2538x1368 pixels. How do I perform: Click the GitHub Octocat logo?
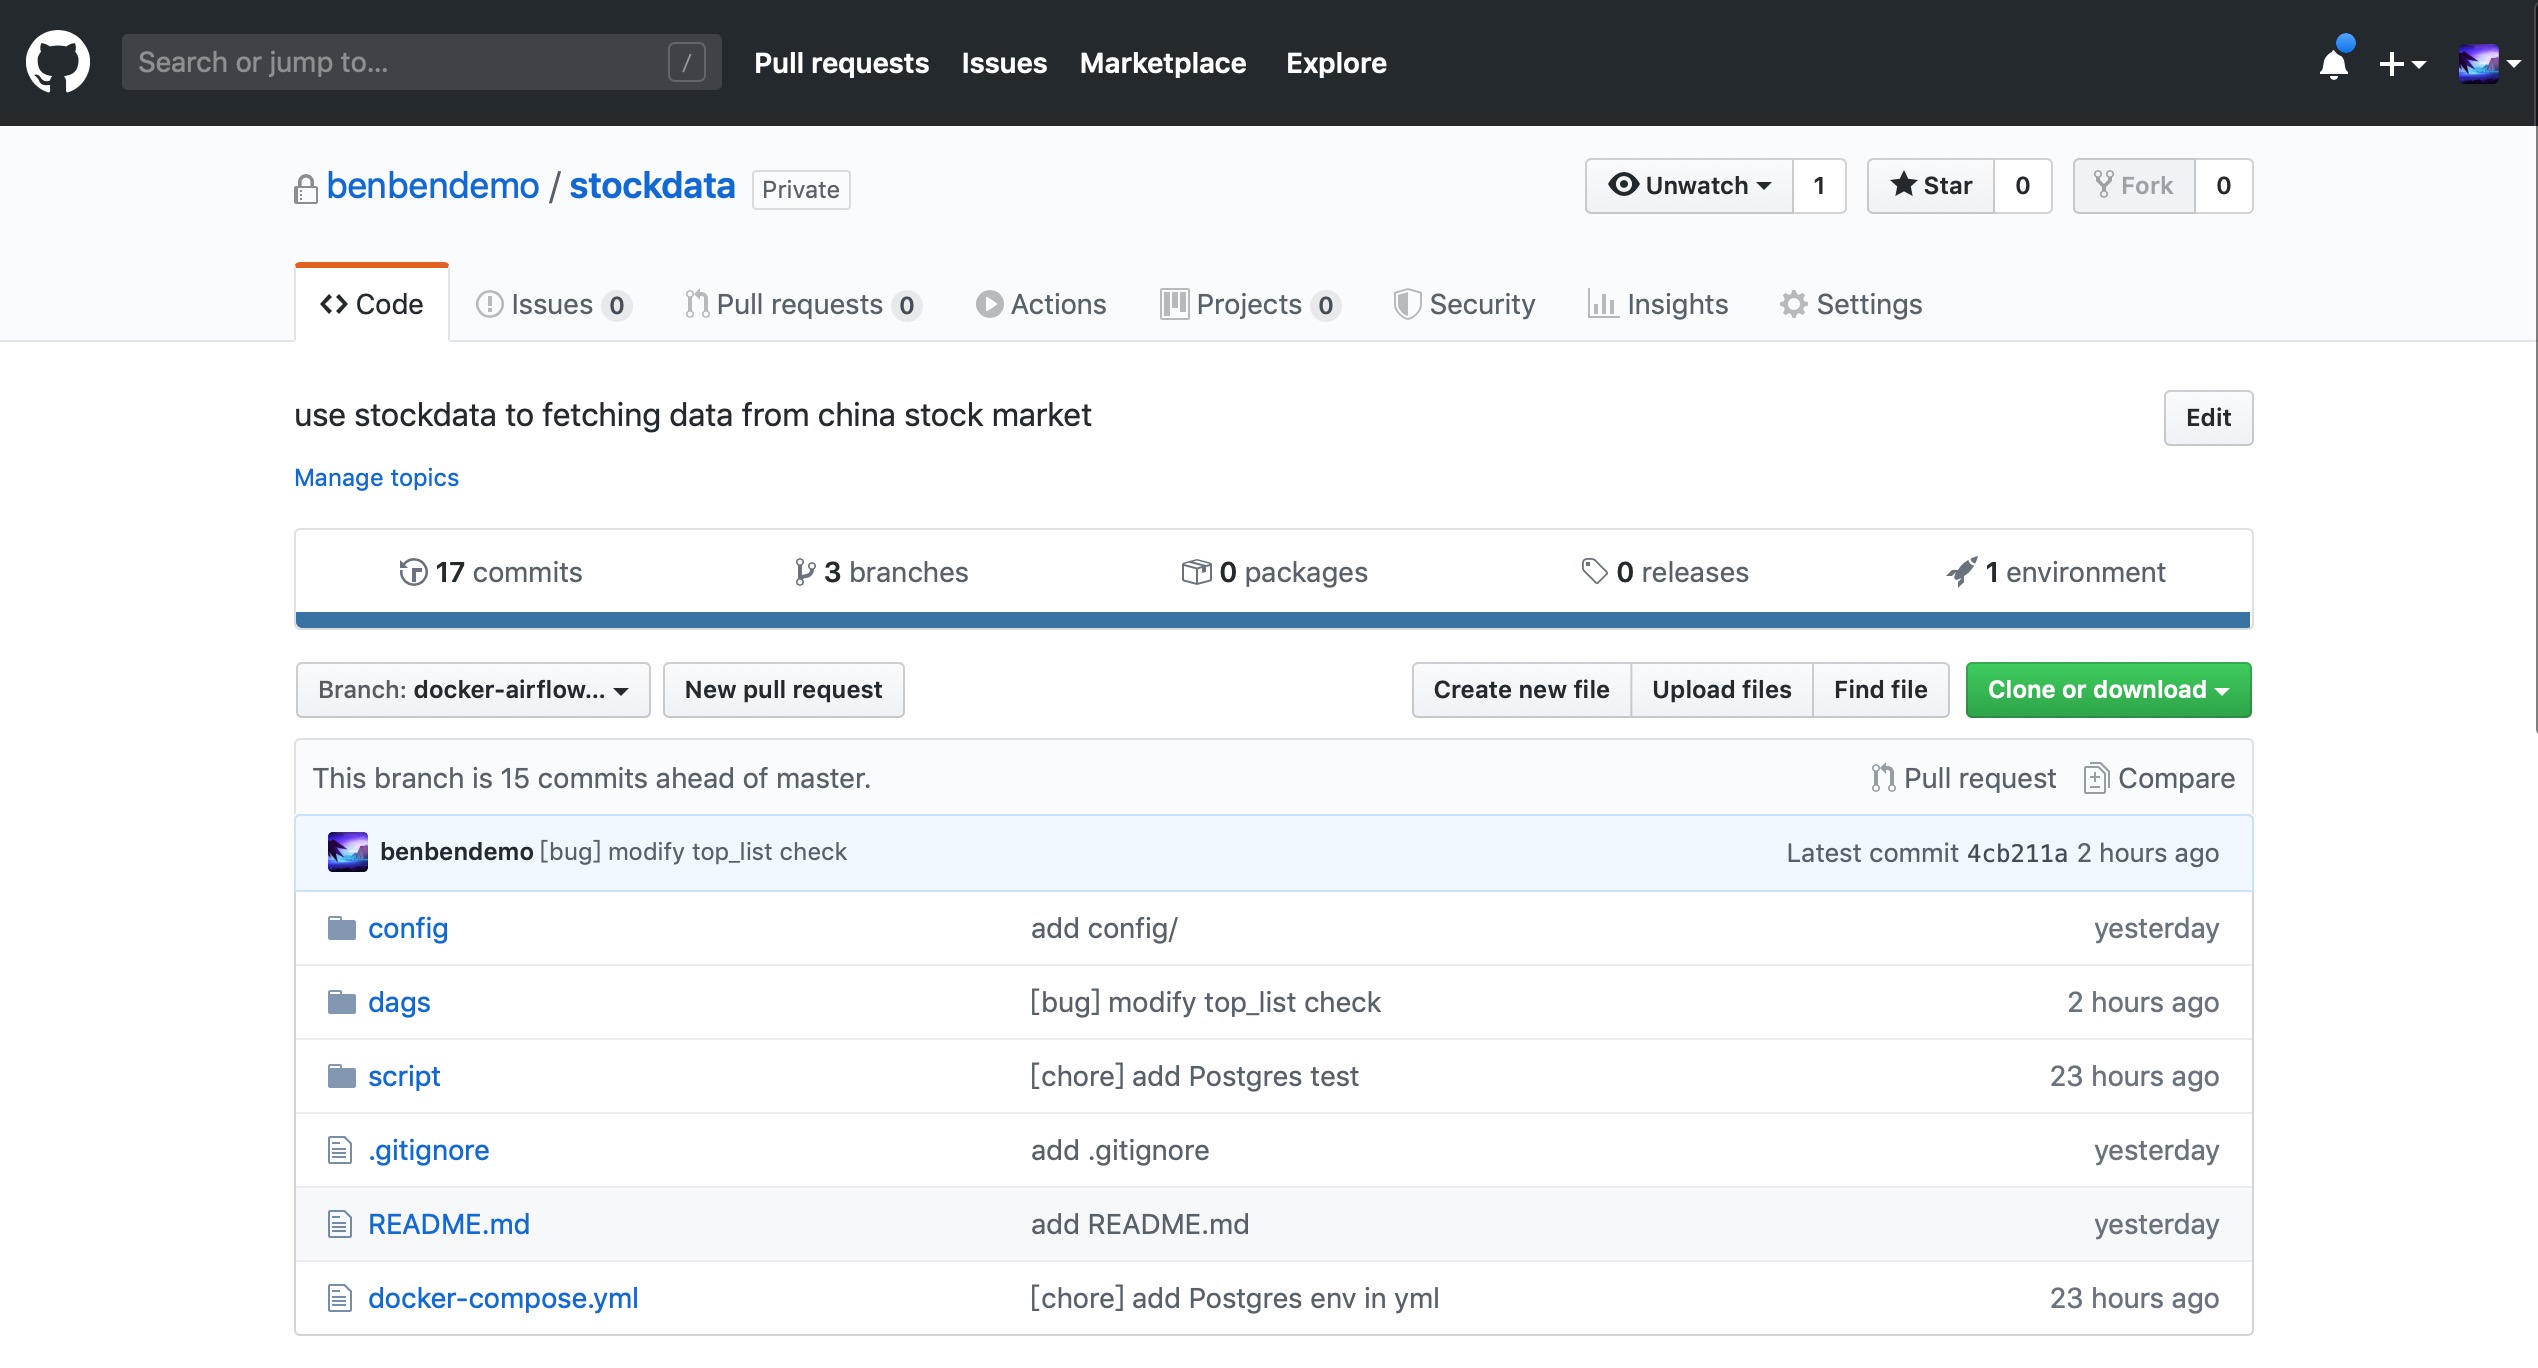click(57, 62)
